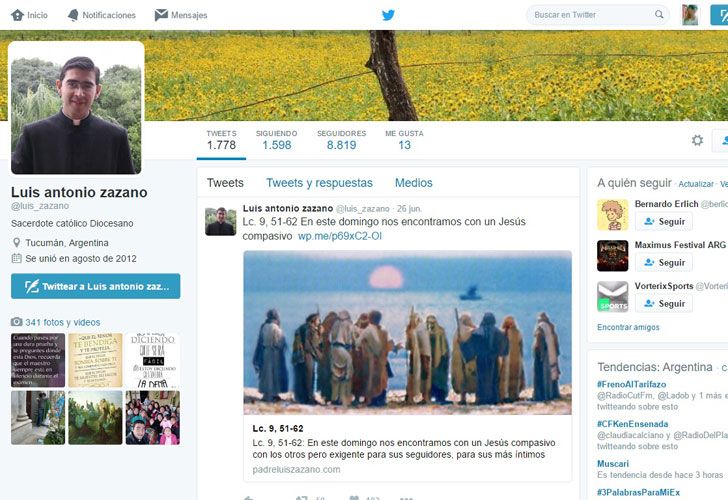Open VorterixSports suggested profile
728x500 pixels.
click(x=664, y=286)
